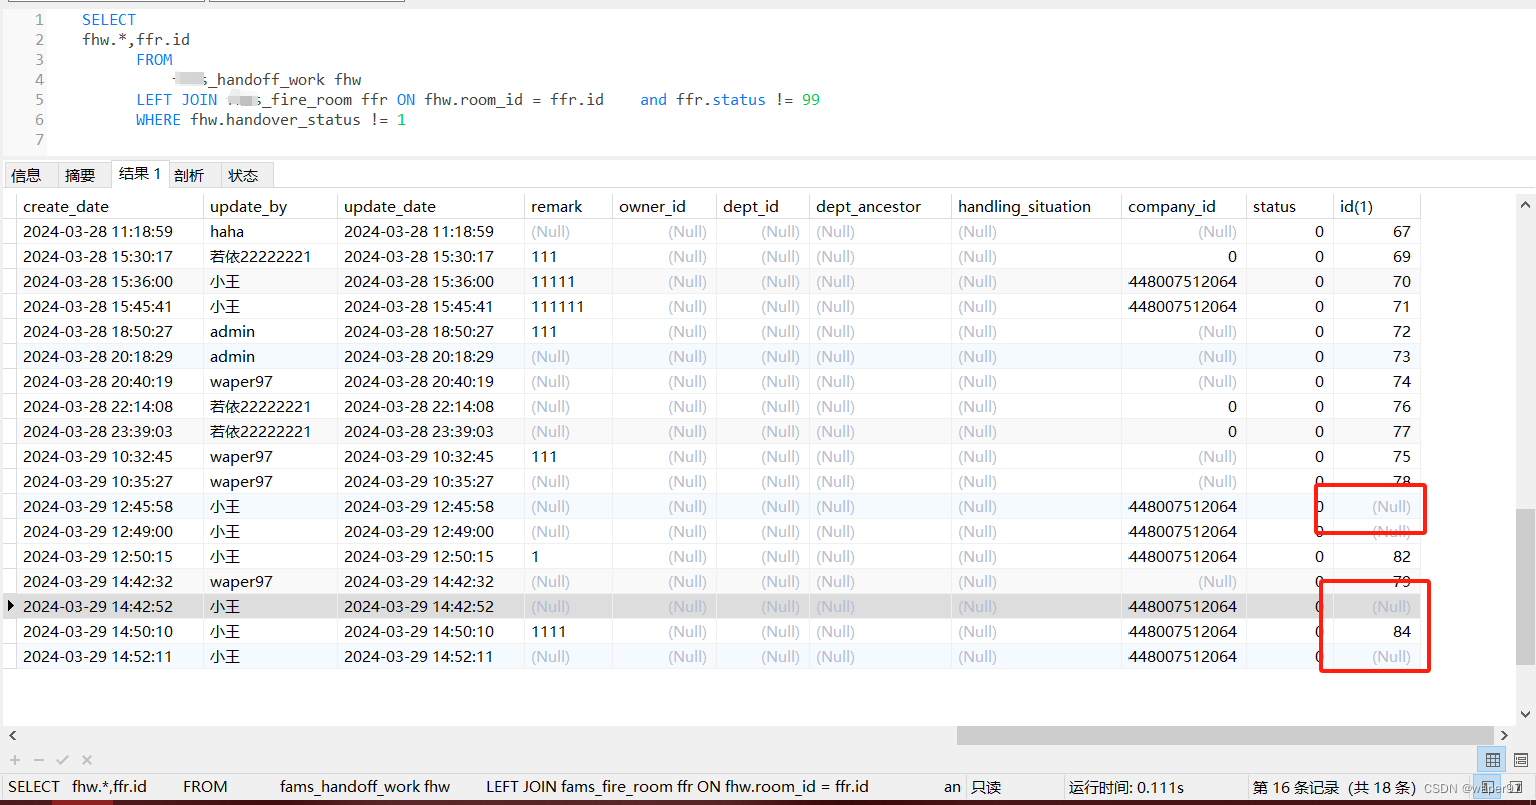The width and height of the screenshot is (1536, 805).
Task: Click the 运行时间: 0.111s status entry
Action: (x=1126, y=787)
